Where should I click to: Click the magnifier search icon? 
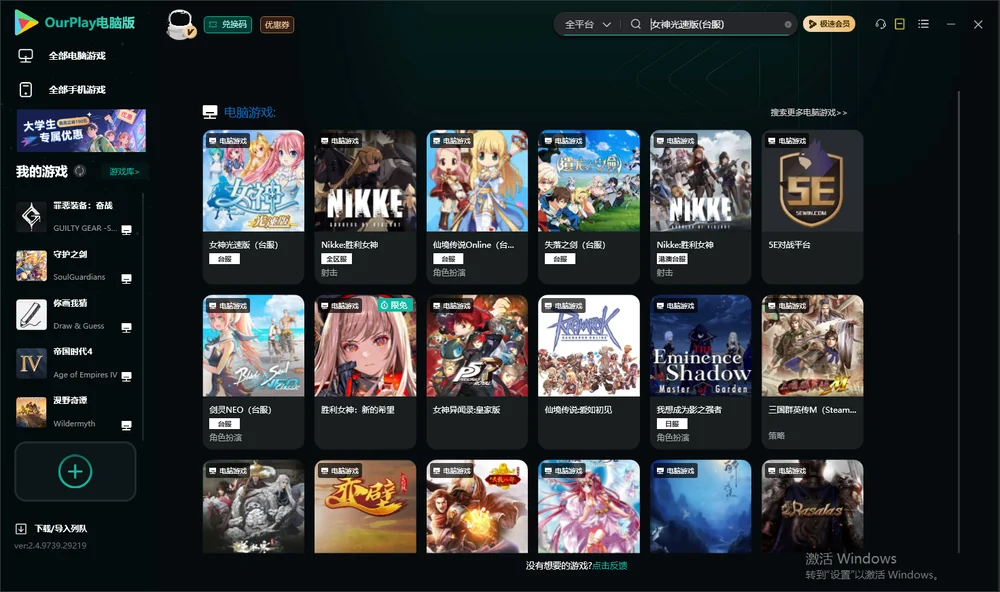[635, 24]
